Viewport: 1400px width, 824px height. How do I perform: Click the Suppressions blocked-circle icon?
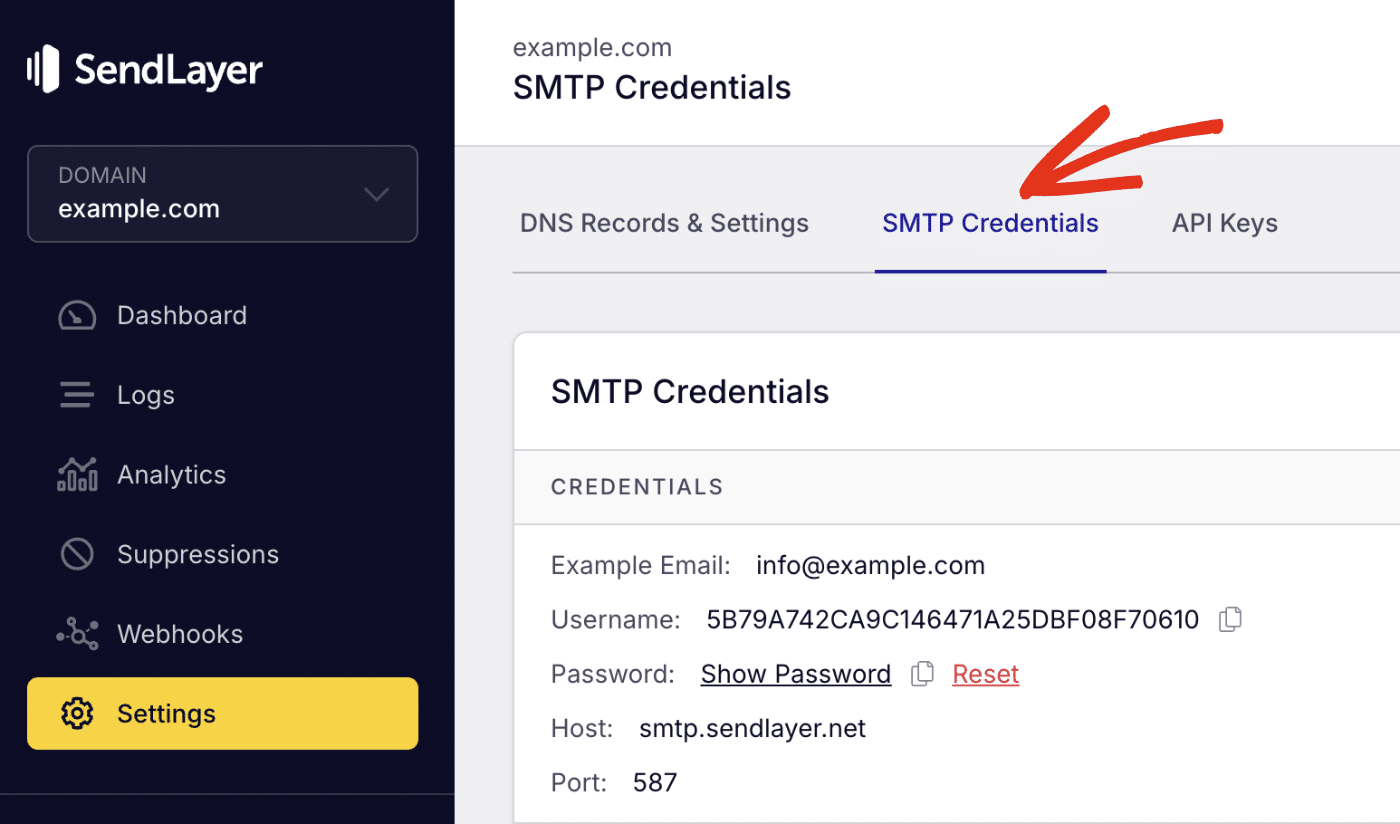click(x=77, y=554)
